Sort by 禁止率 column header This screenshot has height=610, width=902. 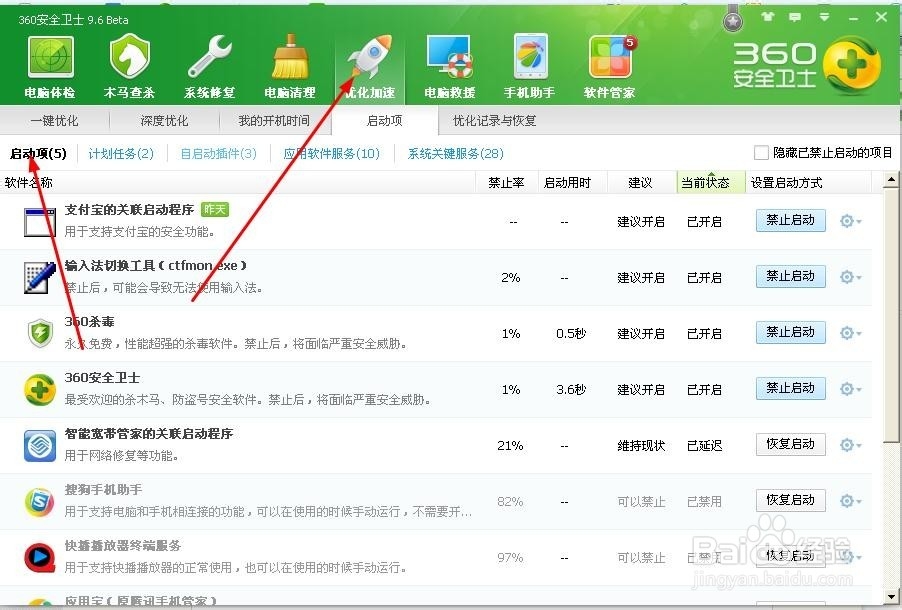[x=506, y=183]
